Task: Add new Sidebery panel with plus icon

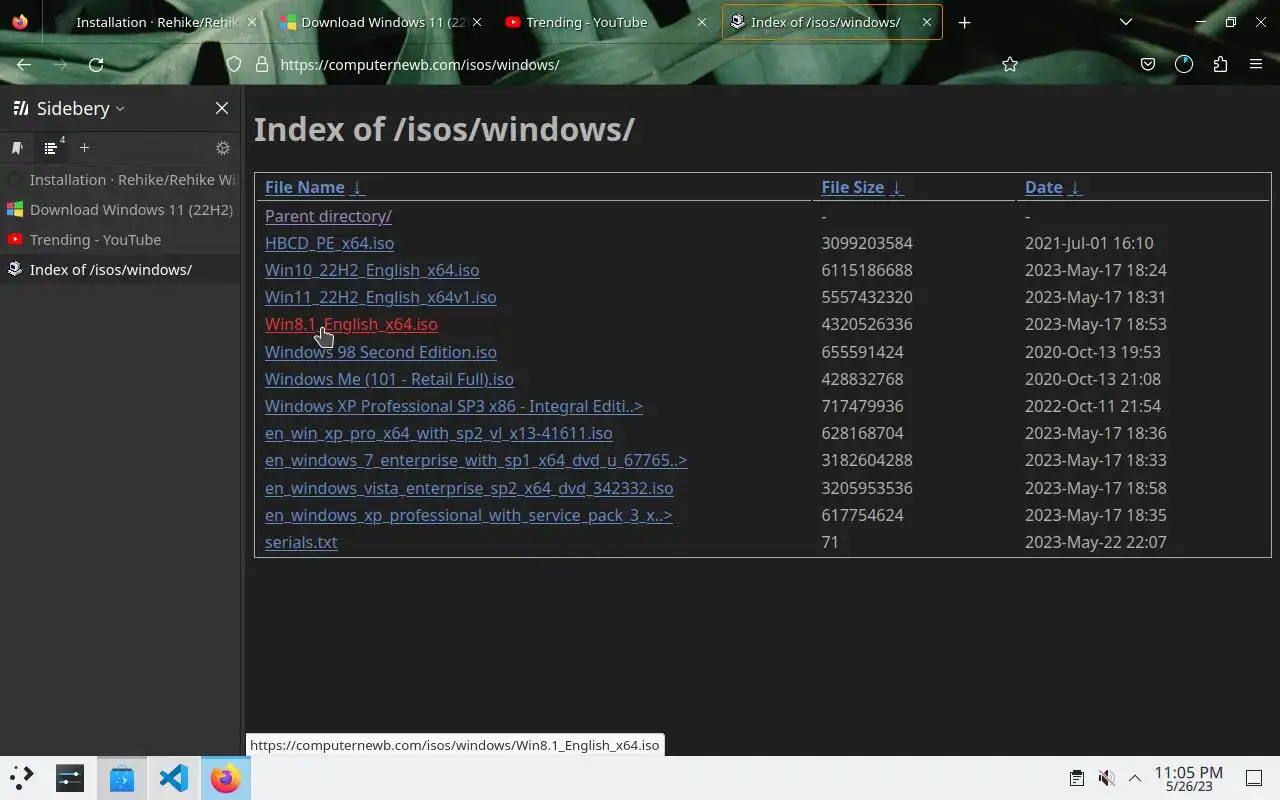Action: click(x=85, y=148)
